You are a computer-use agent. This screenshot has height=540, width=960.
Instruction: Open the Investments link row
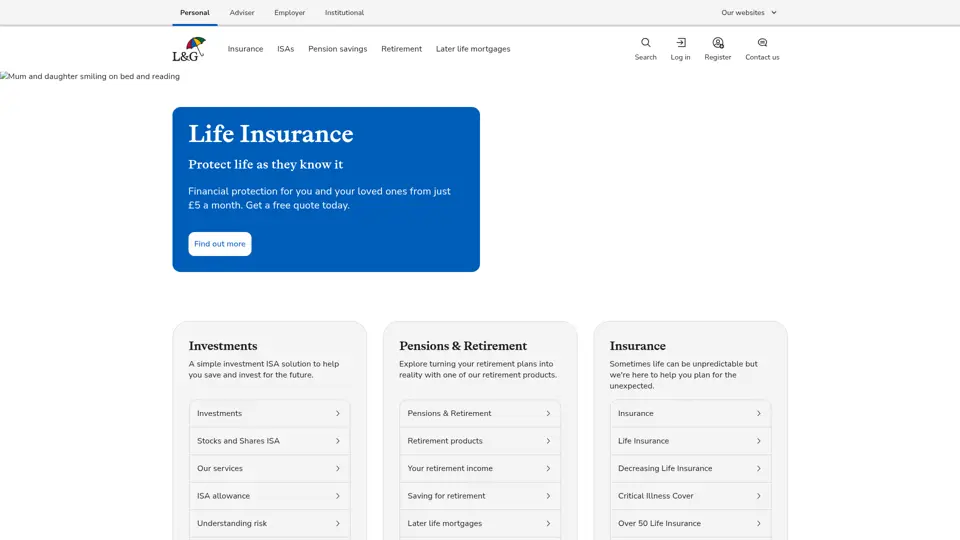[x=269, y=413]
